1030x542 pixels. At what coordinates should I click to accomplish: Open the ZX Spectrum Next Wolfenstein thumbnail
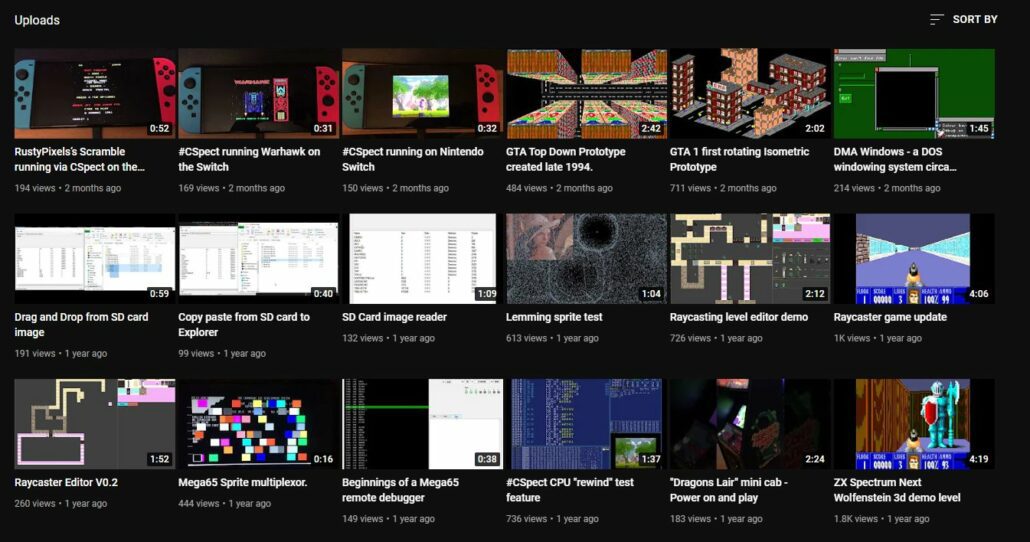click(x=914, y=423)
